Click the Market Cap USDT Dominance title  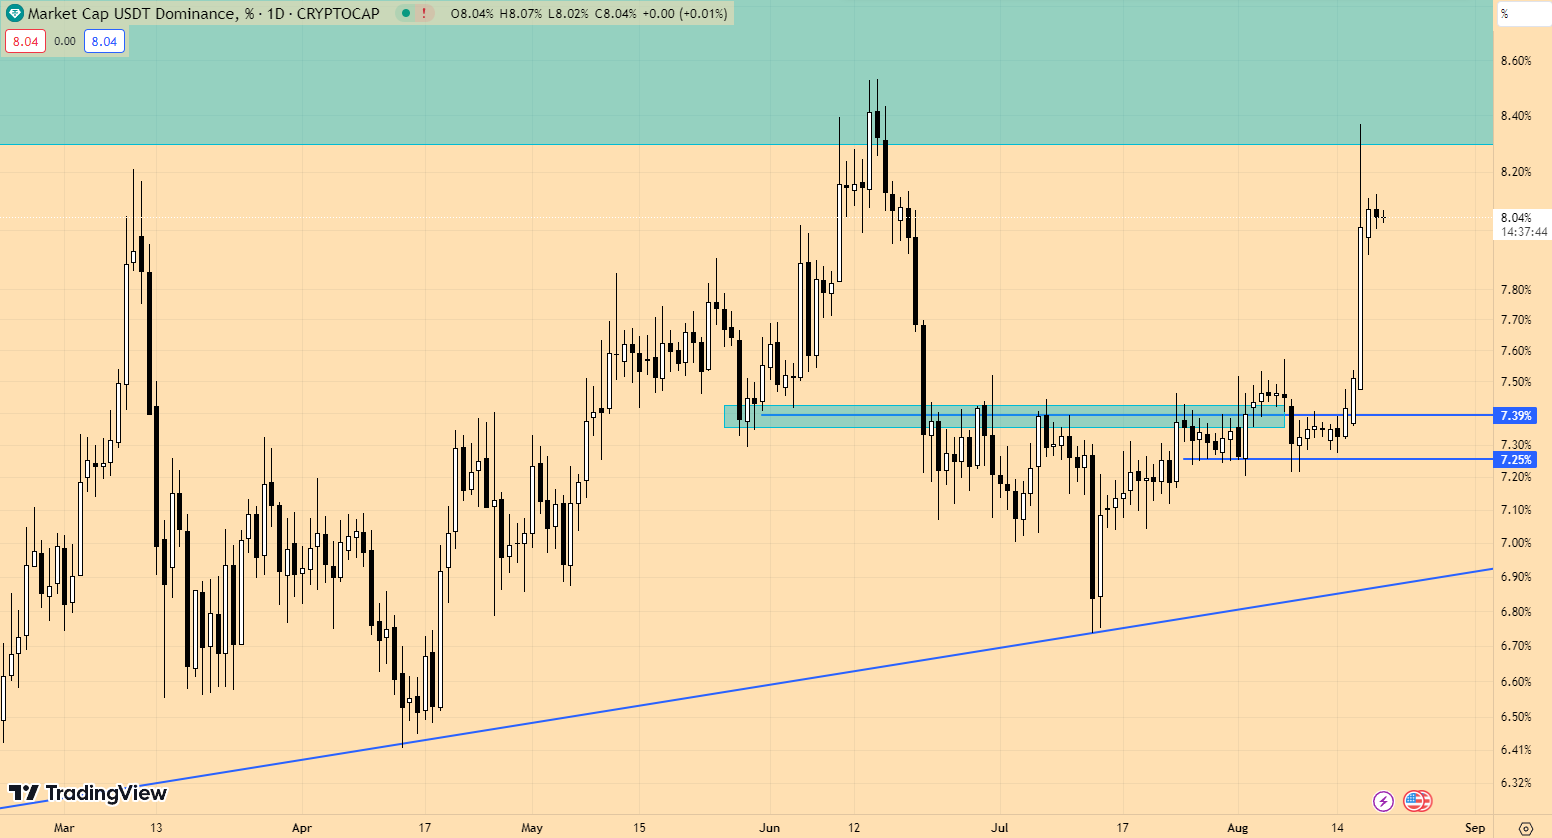(140, 13)
